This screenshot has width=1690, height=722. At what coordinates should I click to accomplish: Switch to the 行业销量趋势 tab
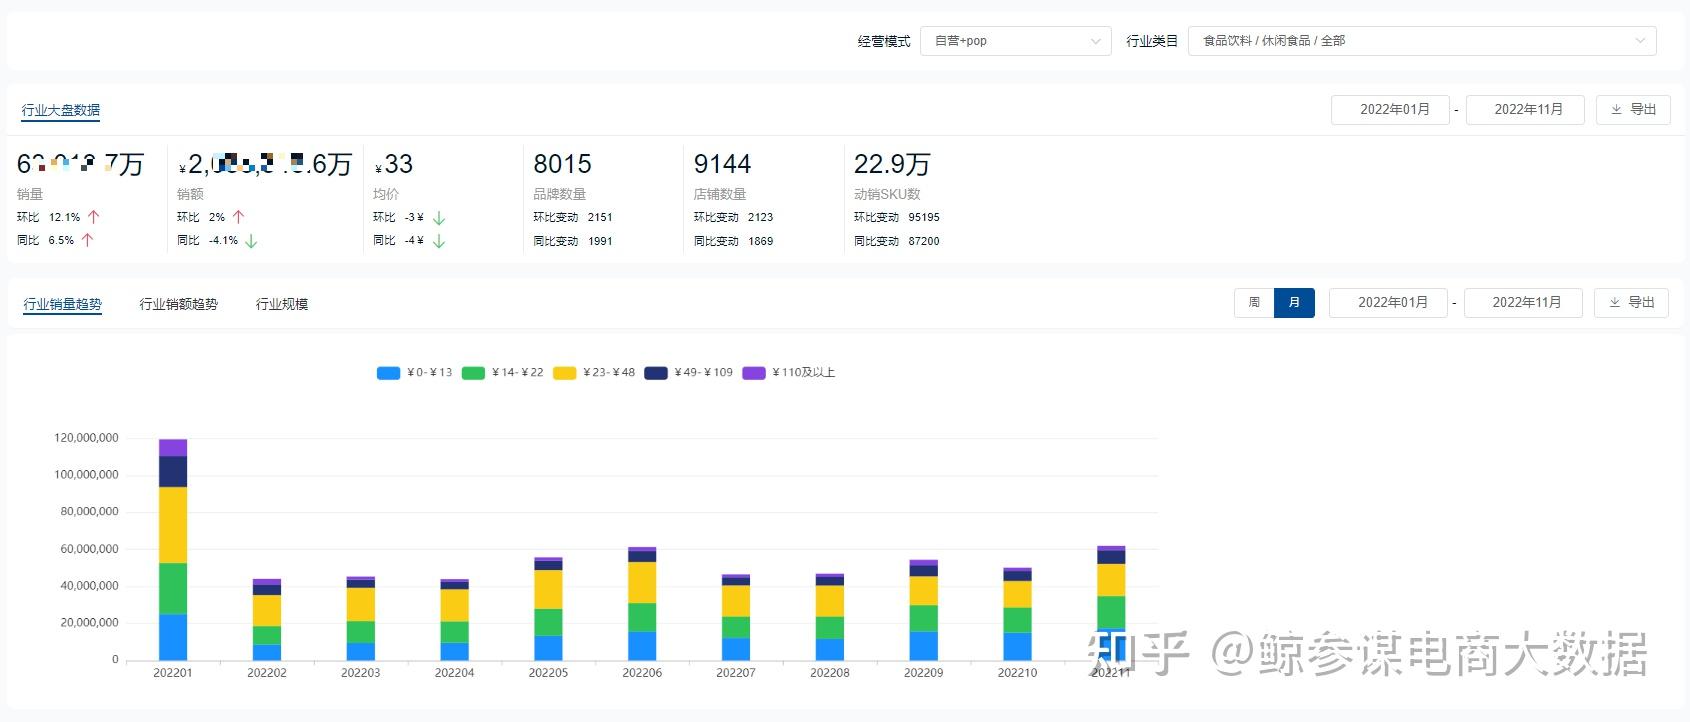63,304
